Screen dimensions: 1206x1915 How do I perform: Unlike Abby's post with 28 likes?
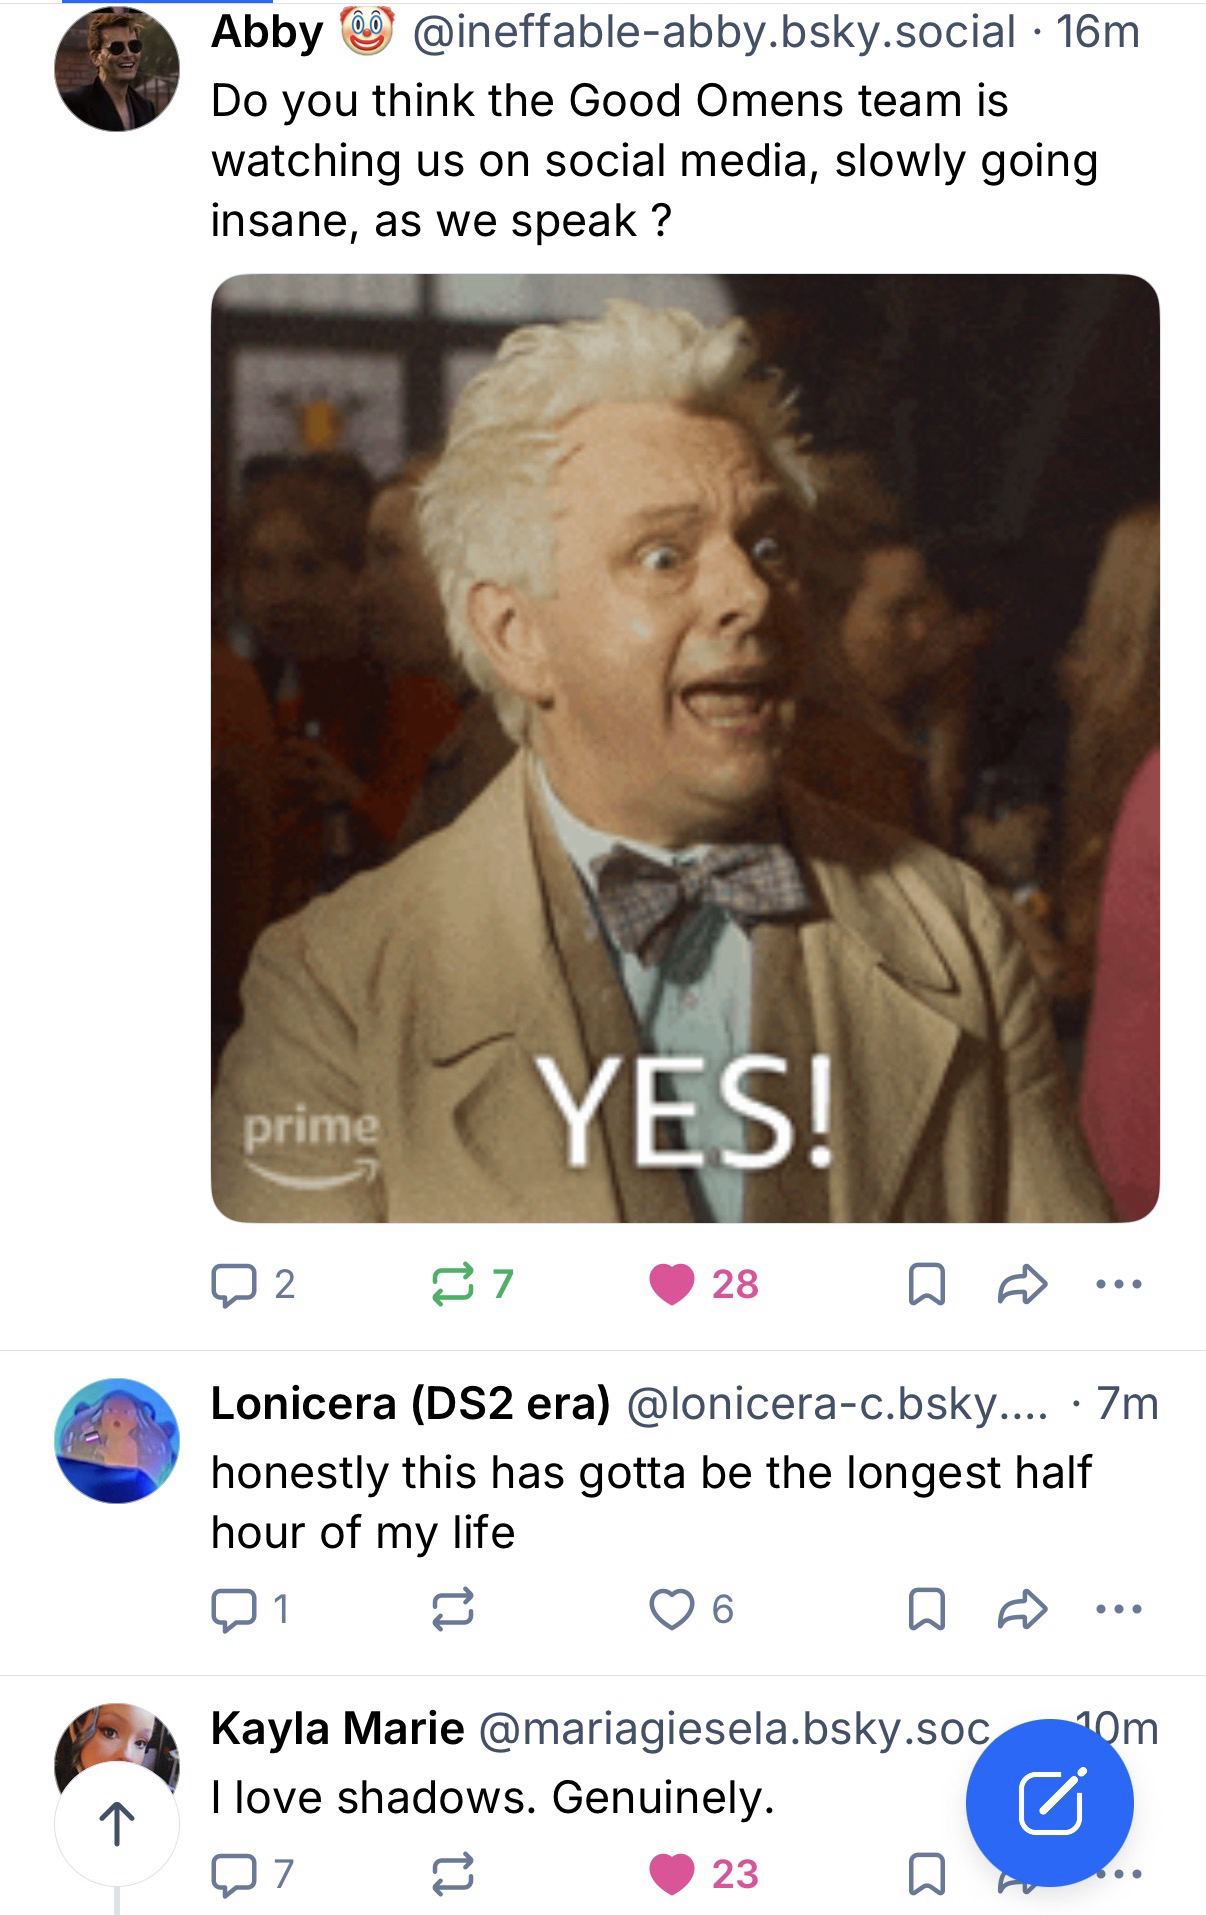point(704,1284)
